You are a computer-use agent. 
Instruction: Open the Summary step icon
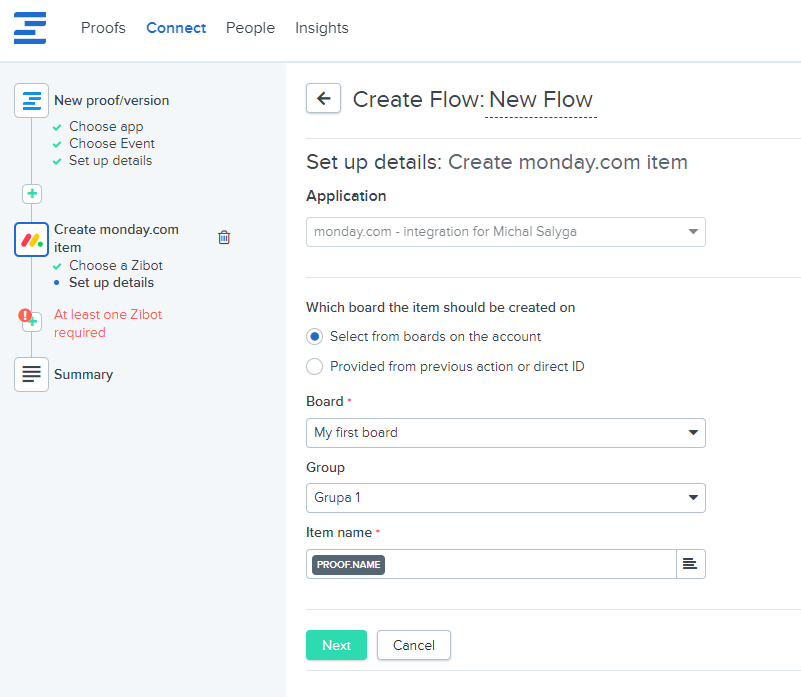(32, 374)
